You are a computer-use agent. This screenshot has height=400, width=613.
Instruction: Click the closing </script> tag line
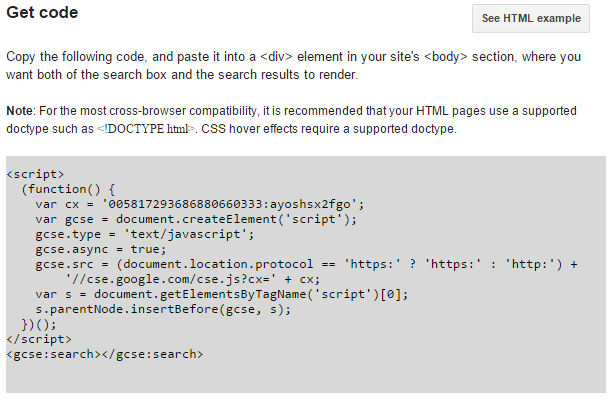(x=39, y=339)
